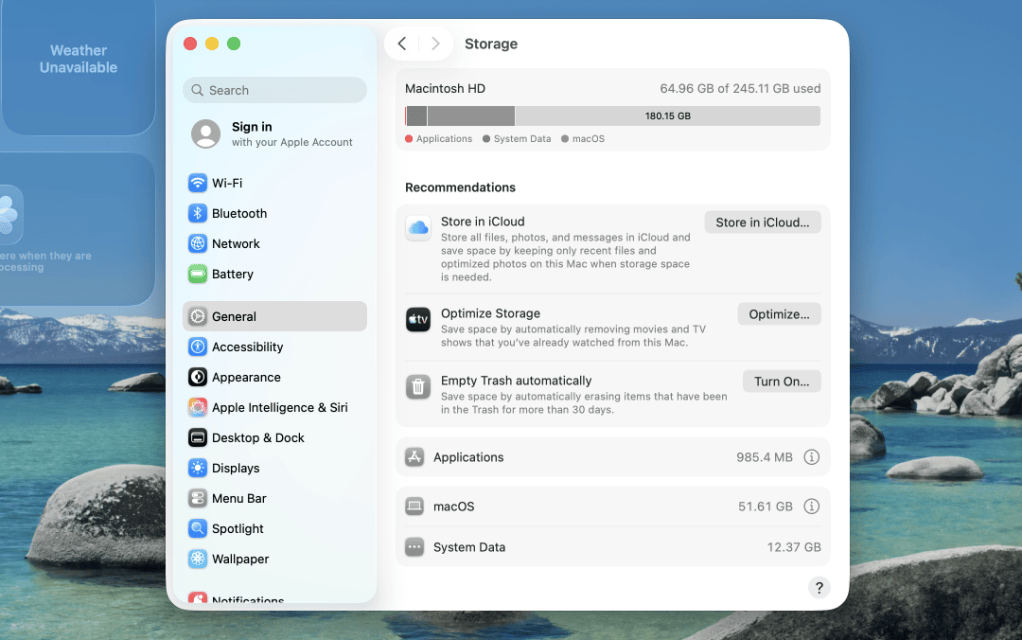The height and width of the screenshot is (640, 1022).
Task: Open the macOS storage row
Action: pyautogui.click(x=613, y=506)
